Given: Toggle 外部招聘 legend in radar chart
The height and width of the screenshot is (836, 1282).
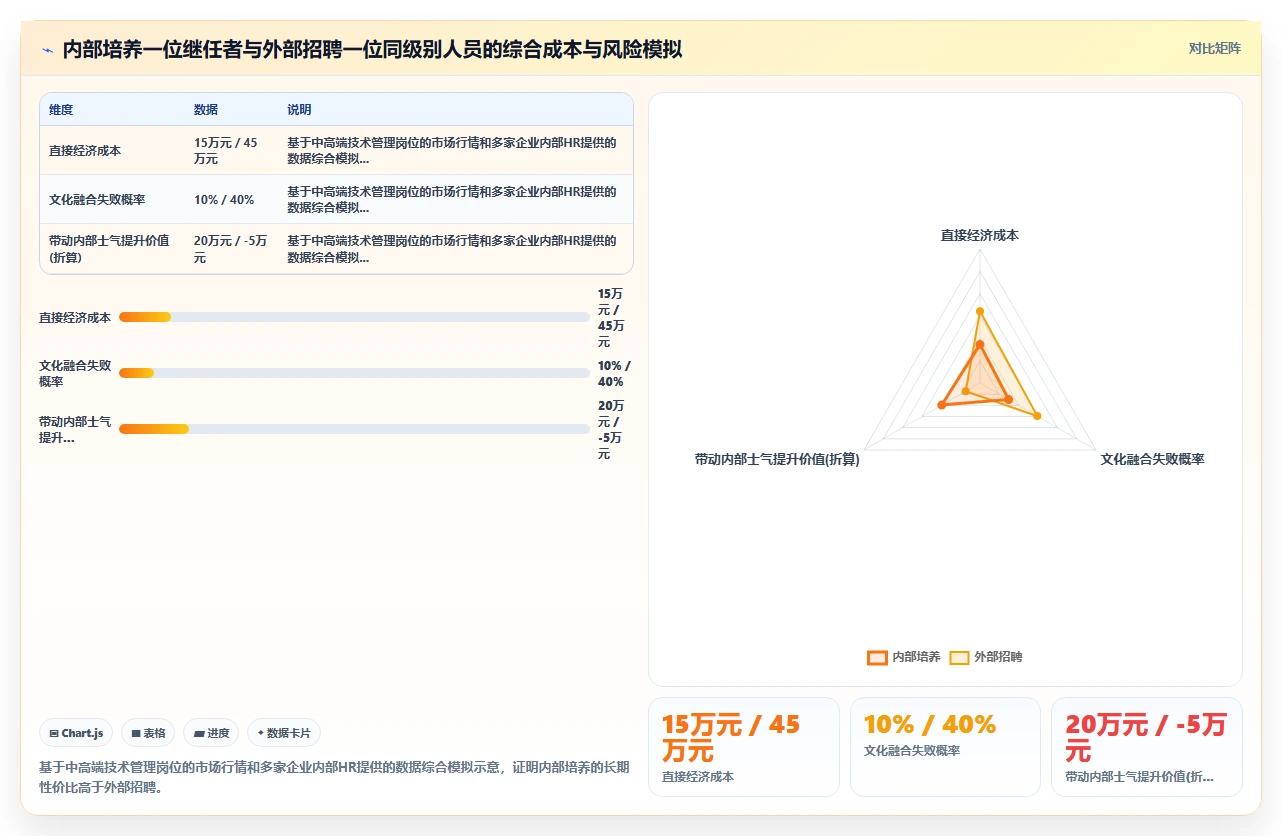Looking at the screenshot, I should click(986, 657).
